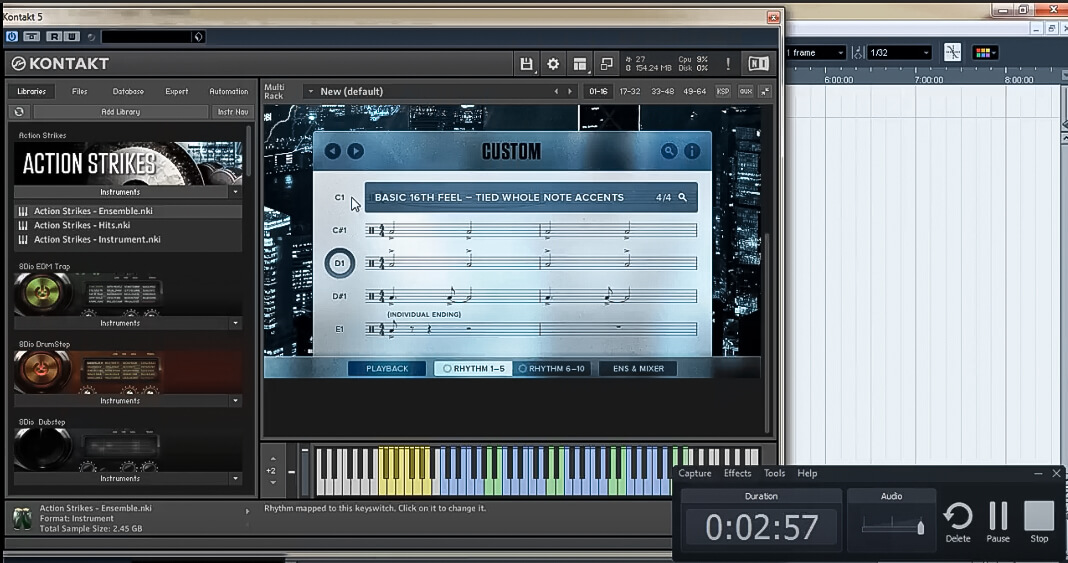Click the rack minimize-all arrows icon

click(x=766, y=91)
